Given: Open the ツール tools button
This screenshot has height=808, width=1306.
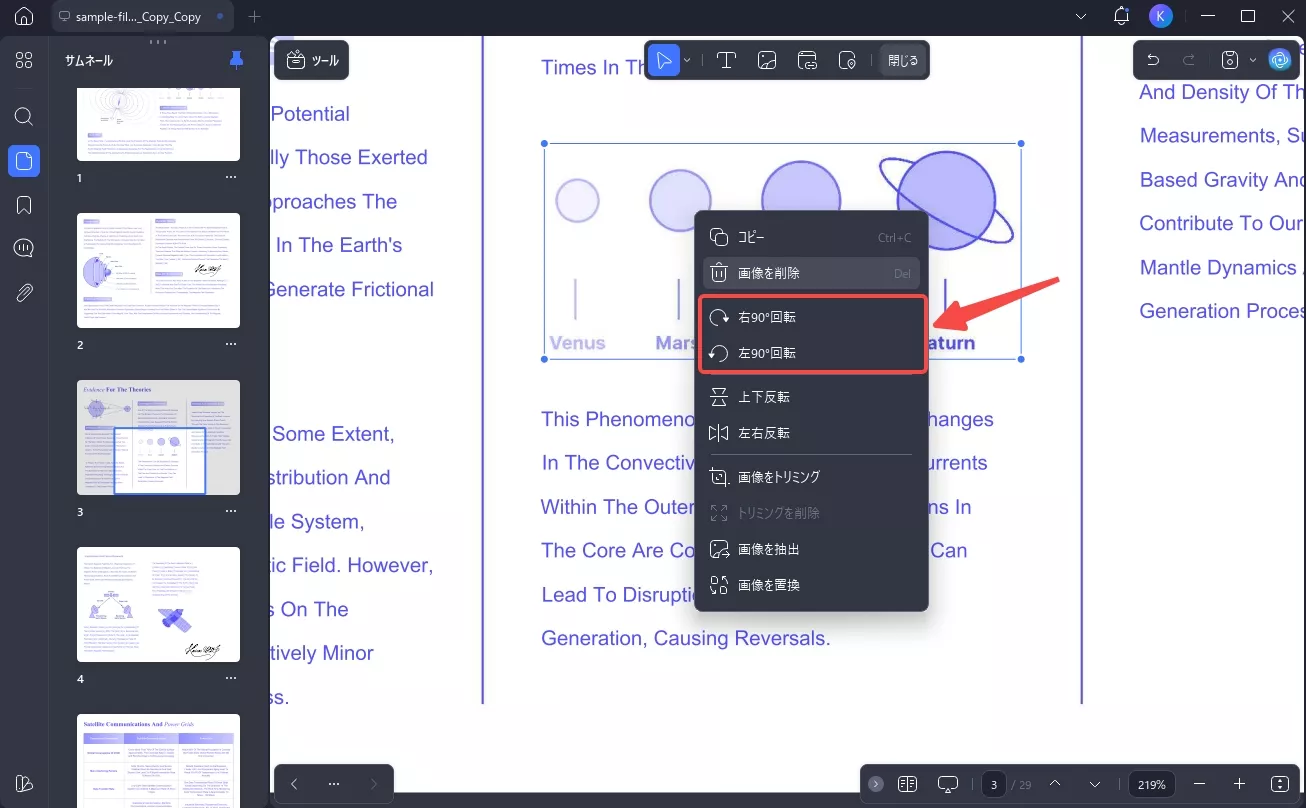Looking at the screenshot, I should point(312,60).
